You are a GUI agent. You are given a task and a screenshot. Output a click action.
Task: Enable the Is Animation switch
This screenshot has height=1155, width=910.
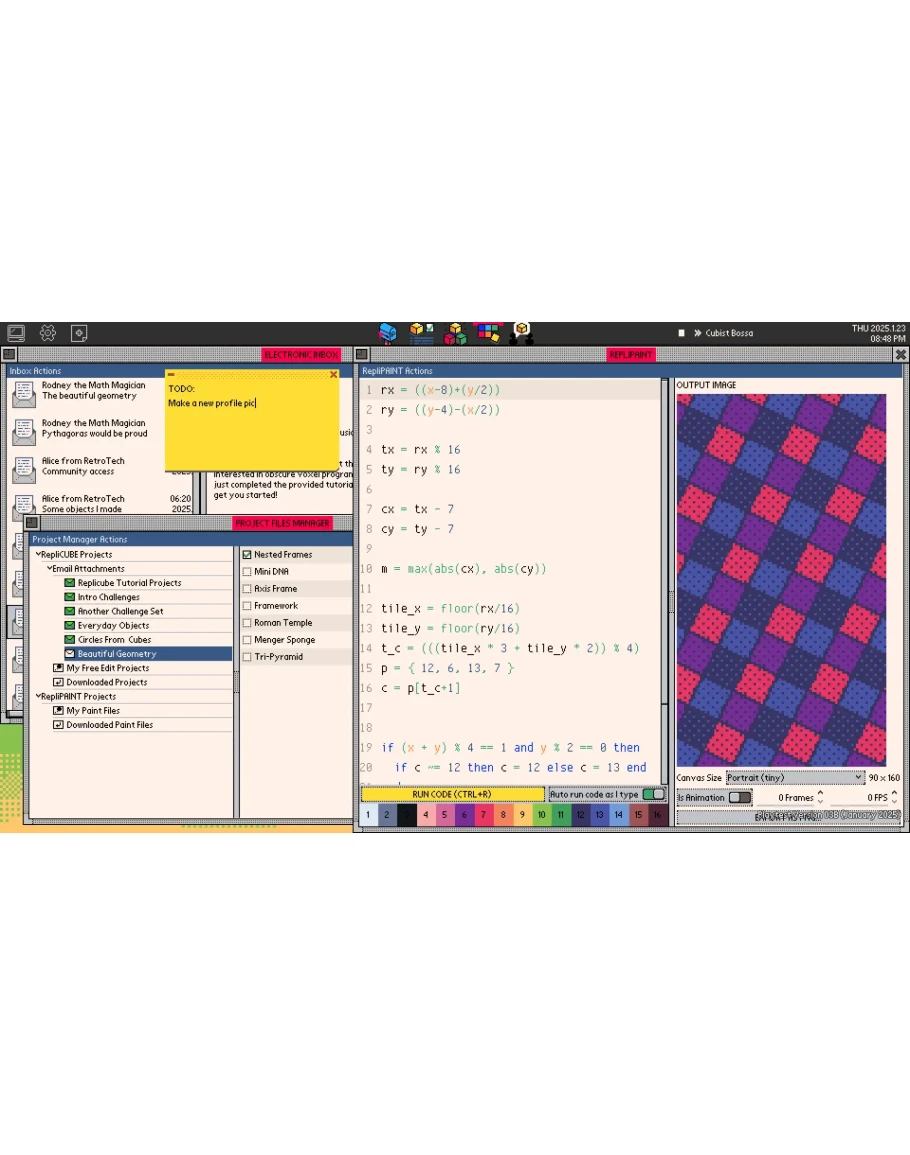coord(739,797)
